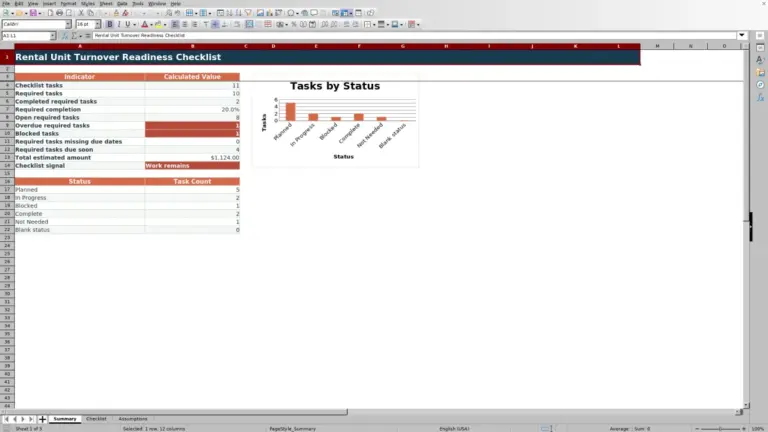This screenshot has width=768, height=432.
Task: Open the Sidebar Gallery panel icon
Action: [x=760, y=72]
